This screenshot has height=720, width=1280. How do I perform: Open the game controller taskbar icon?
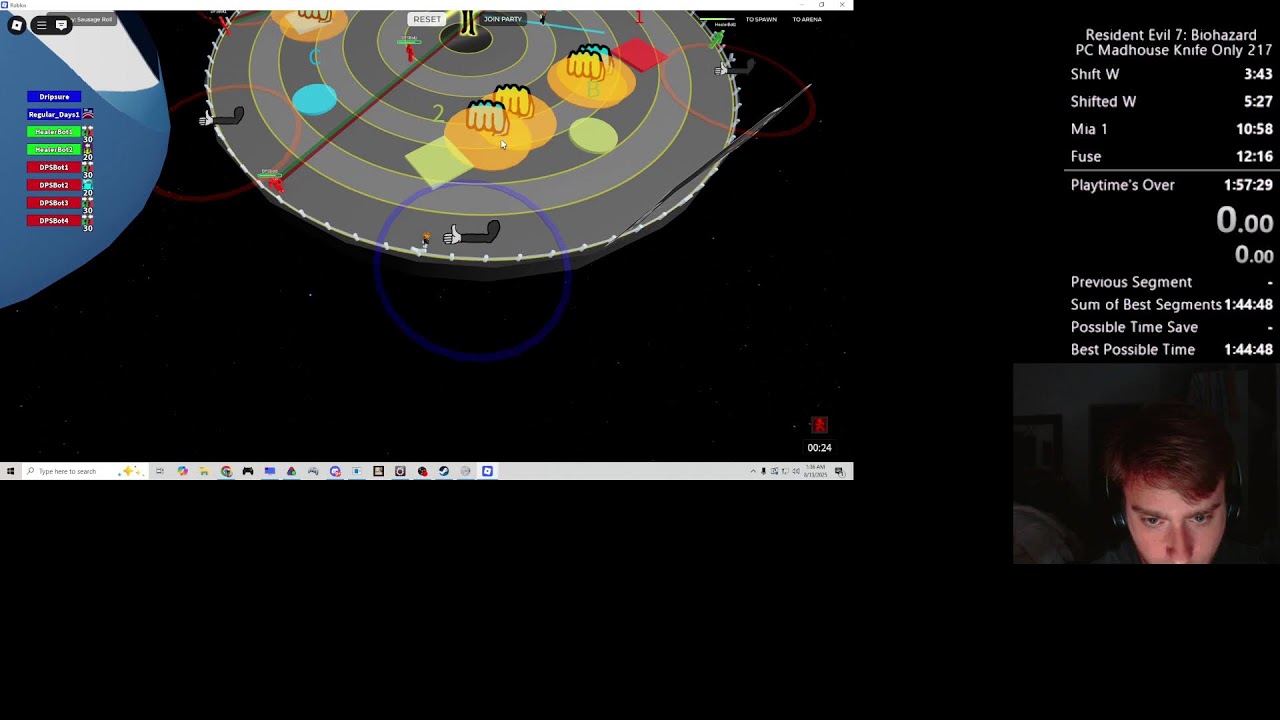(x=248, y=471)
